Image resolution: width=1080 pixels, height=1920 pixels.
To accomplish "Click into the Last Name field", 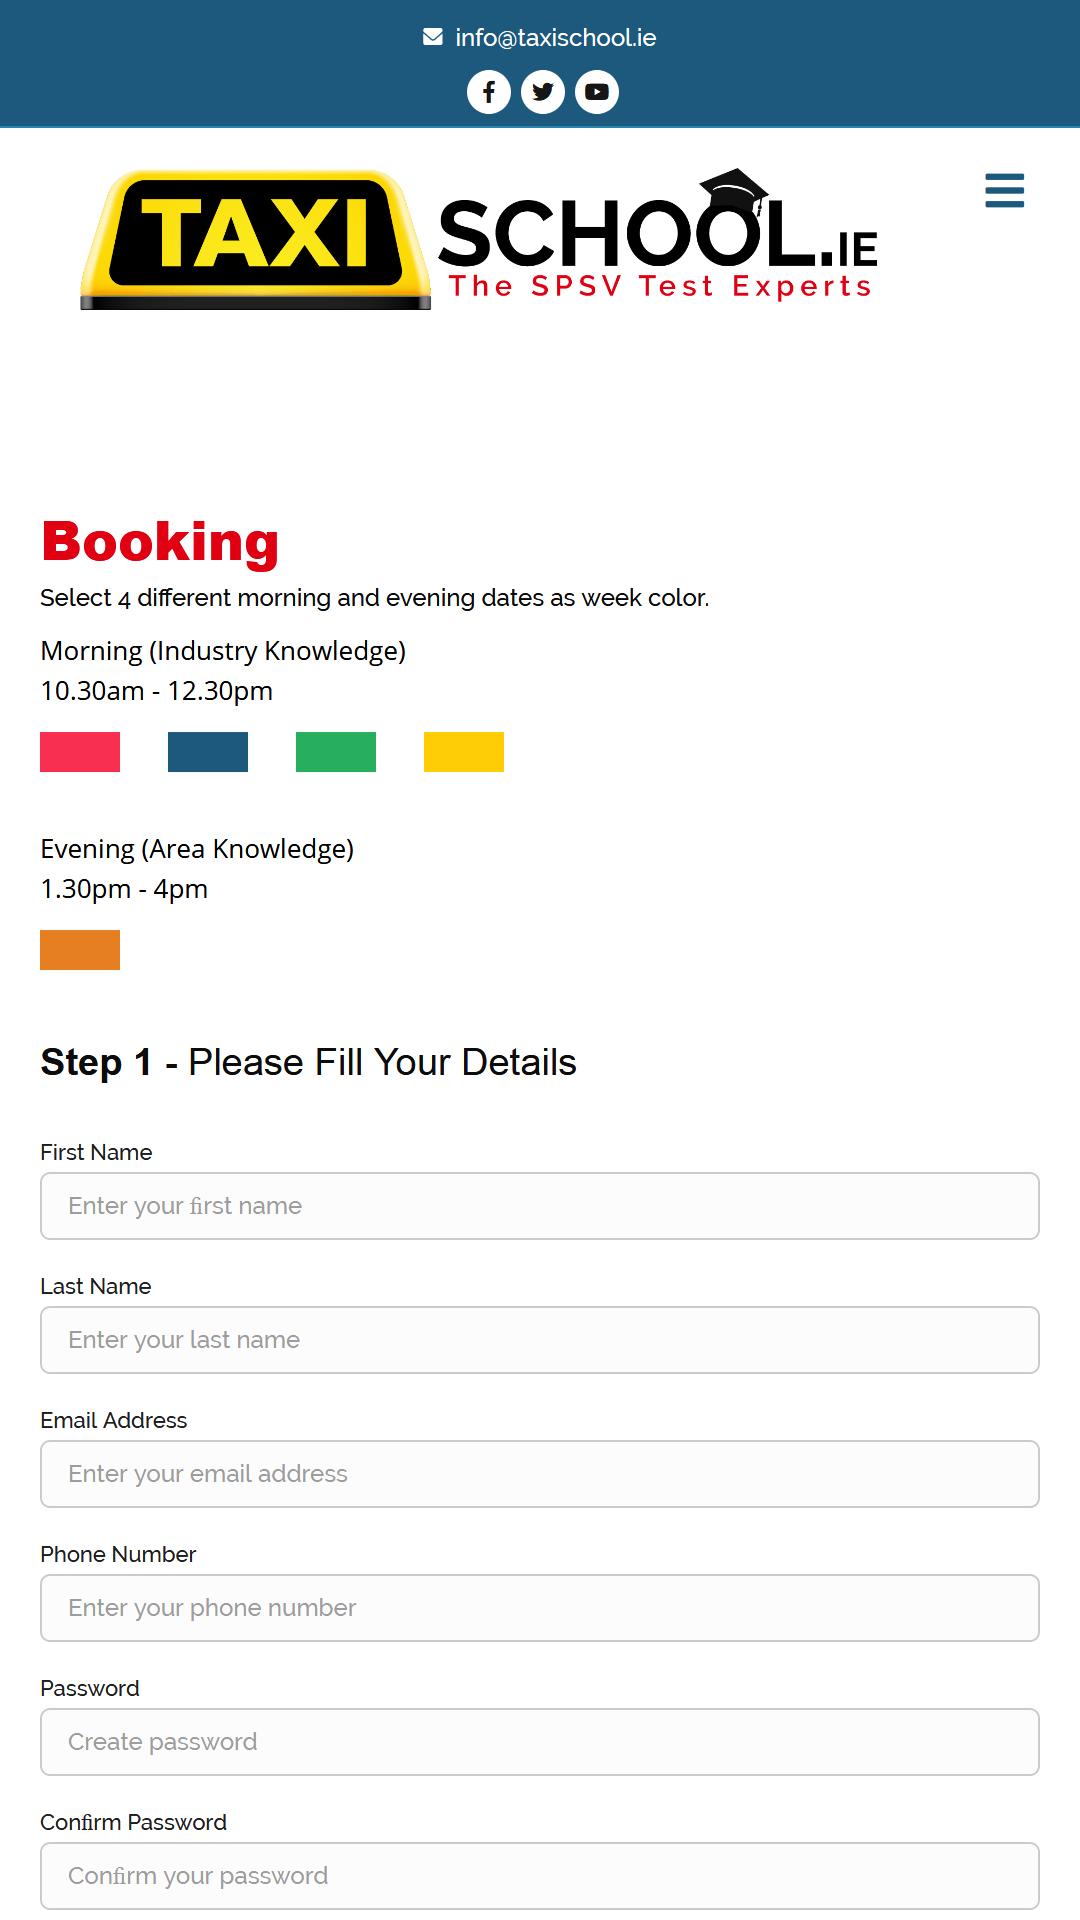I will tap(540, 1340).
